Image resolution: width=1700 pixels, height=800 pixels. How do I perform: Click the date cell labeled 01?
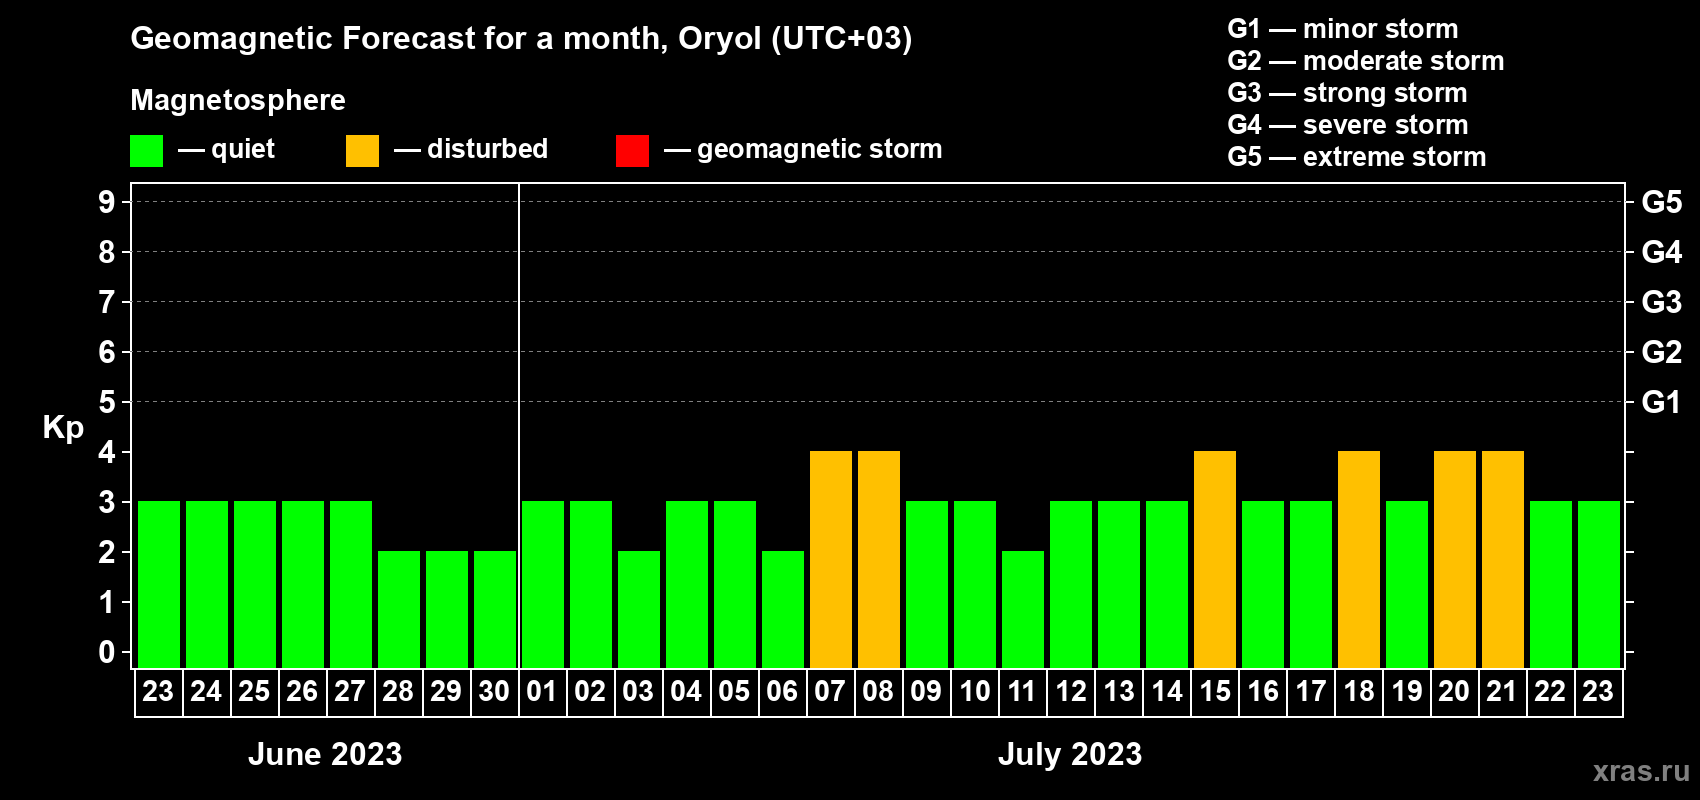pyautogui.click(x=543, y=692)
